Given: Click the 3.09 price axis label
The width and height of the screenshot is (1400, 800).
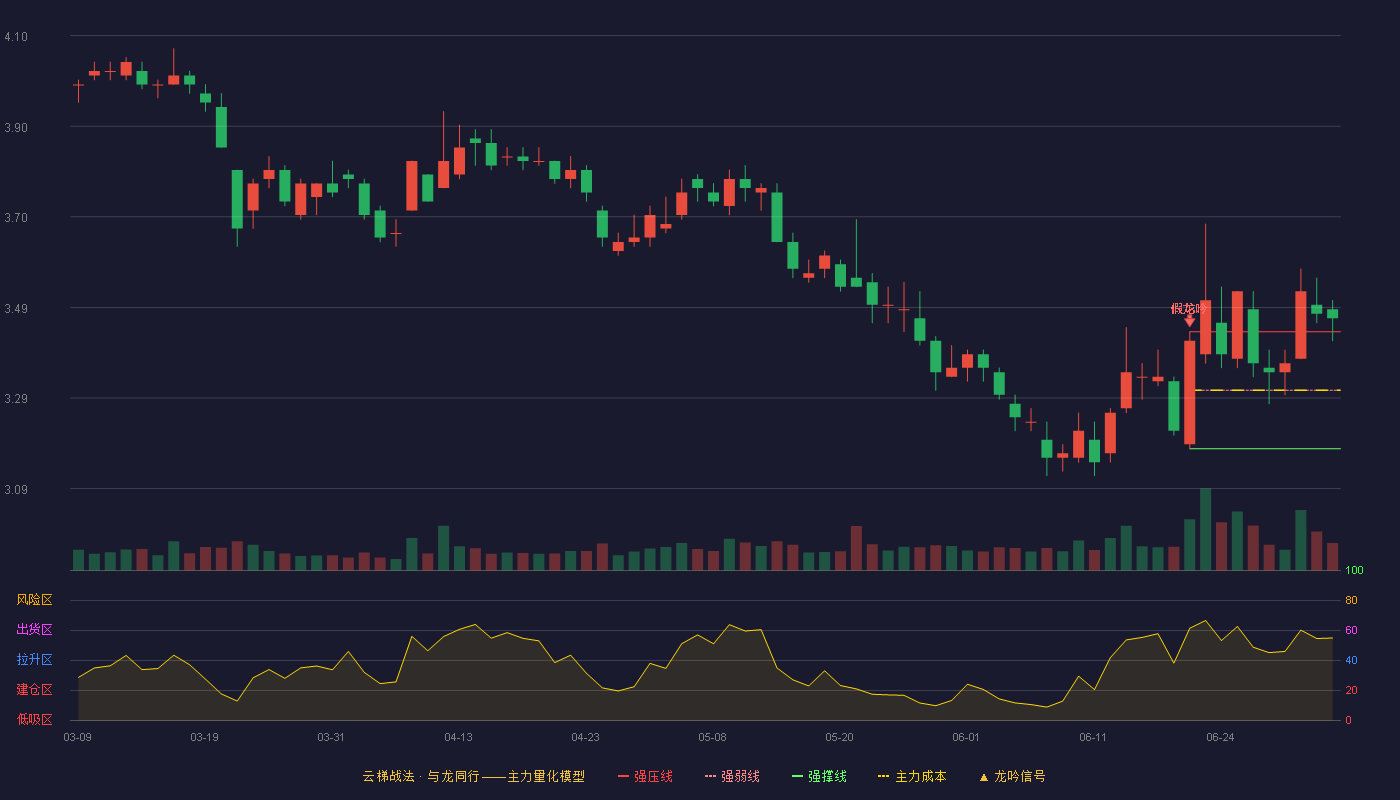Looking at the screenshot, I should (x=16, y=490).
